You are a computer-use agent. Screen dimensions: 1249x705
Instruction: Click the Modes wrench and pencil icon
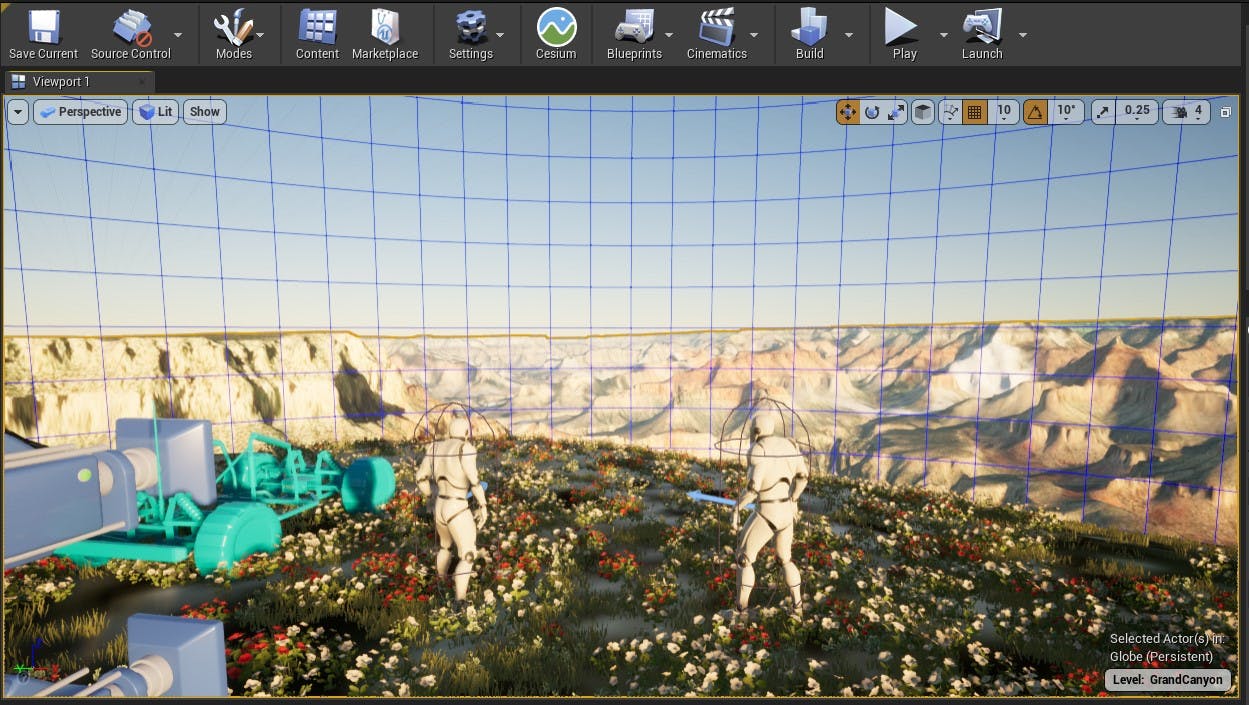[233, 27]
